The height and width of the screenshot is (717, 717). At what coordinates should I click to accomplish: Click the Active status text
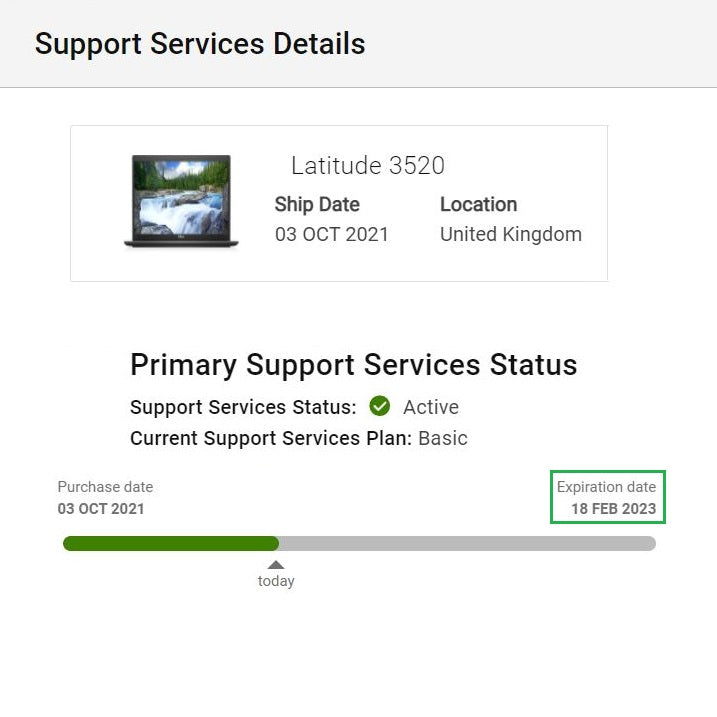431,407
